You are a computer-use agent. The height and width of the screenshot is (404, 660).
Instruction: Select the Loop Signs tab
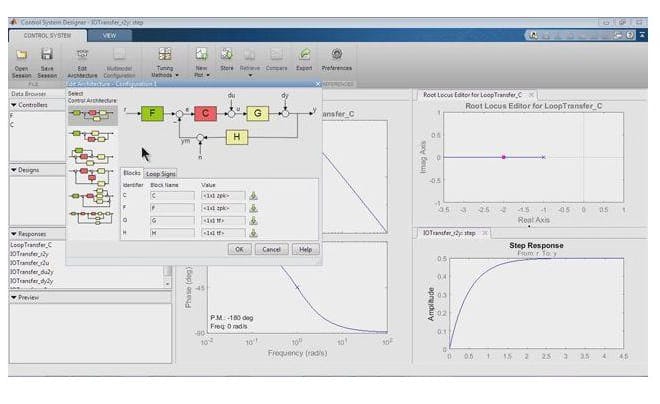click(x=160, y=174)
